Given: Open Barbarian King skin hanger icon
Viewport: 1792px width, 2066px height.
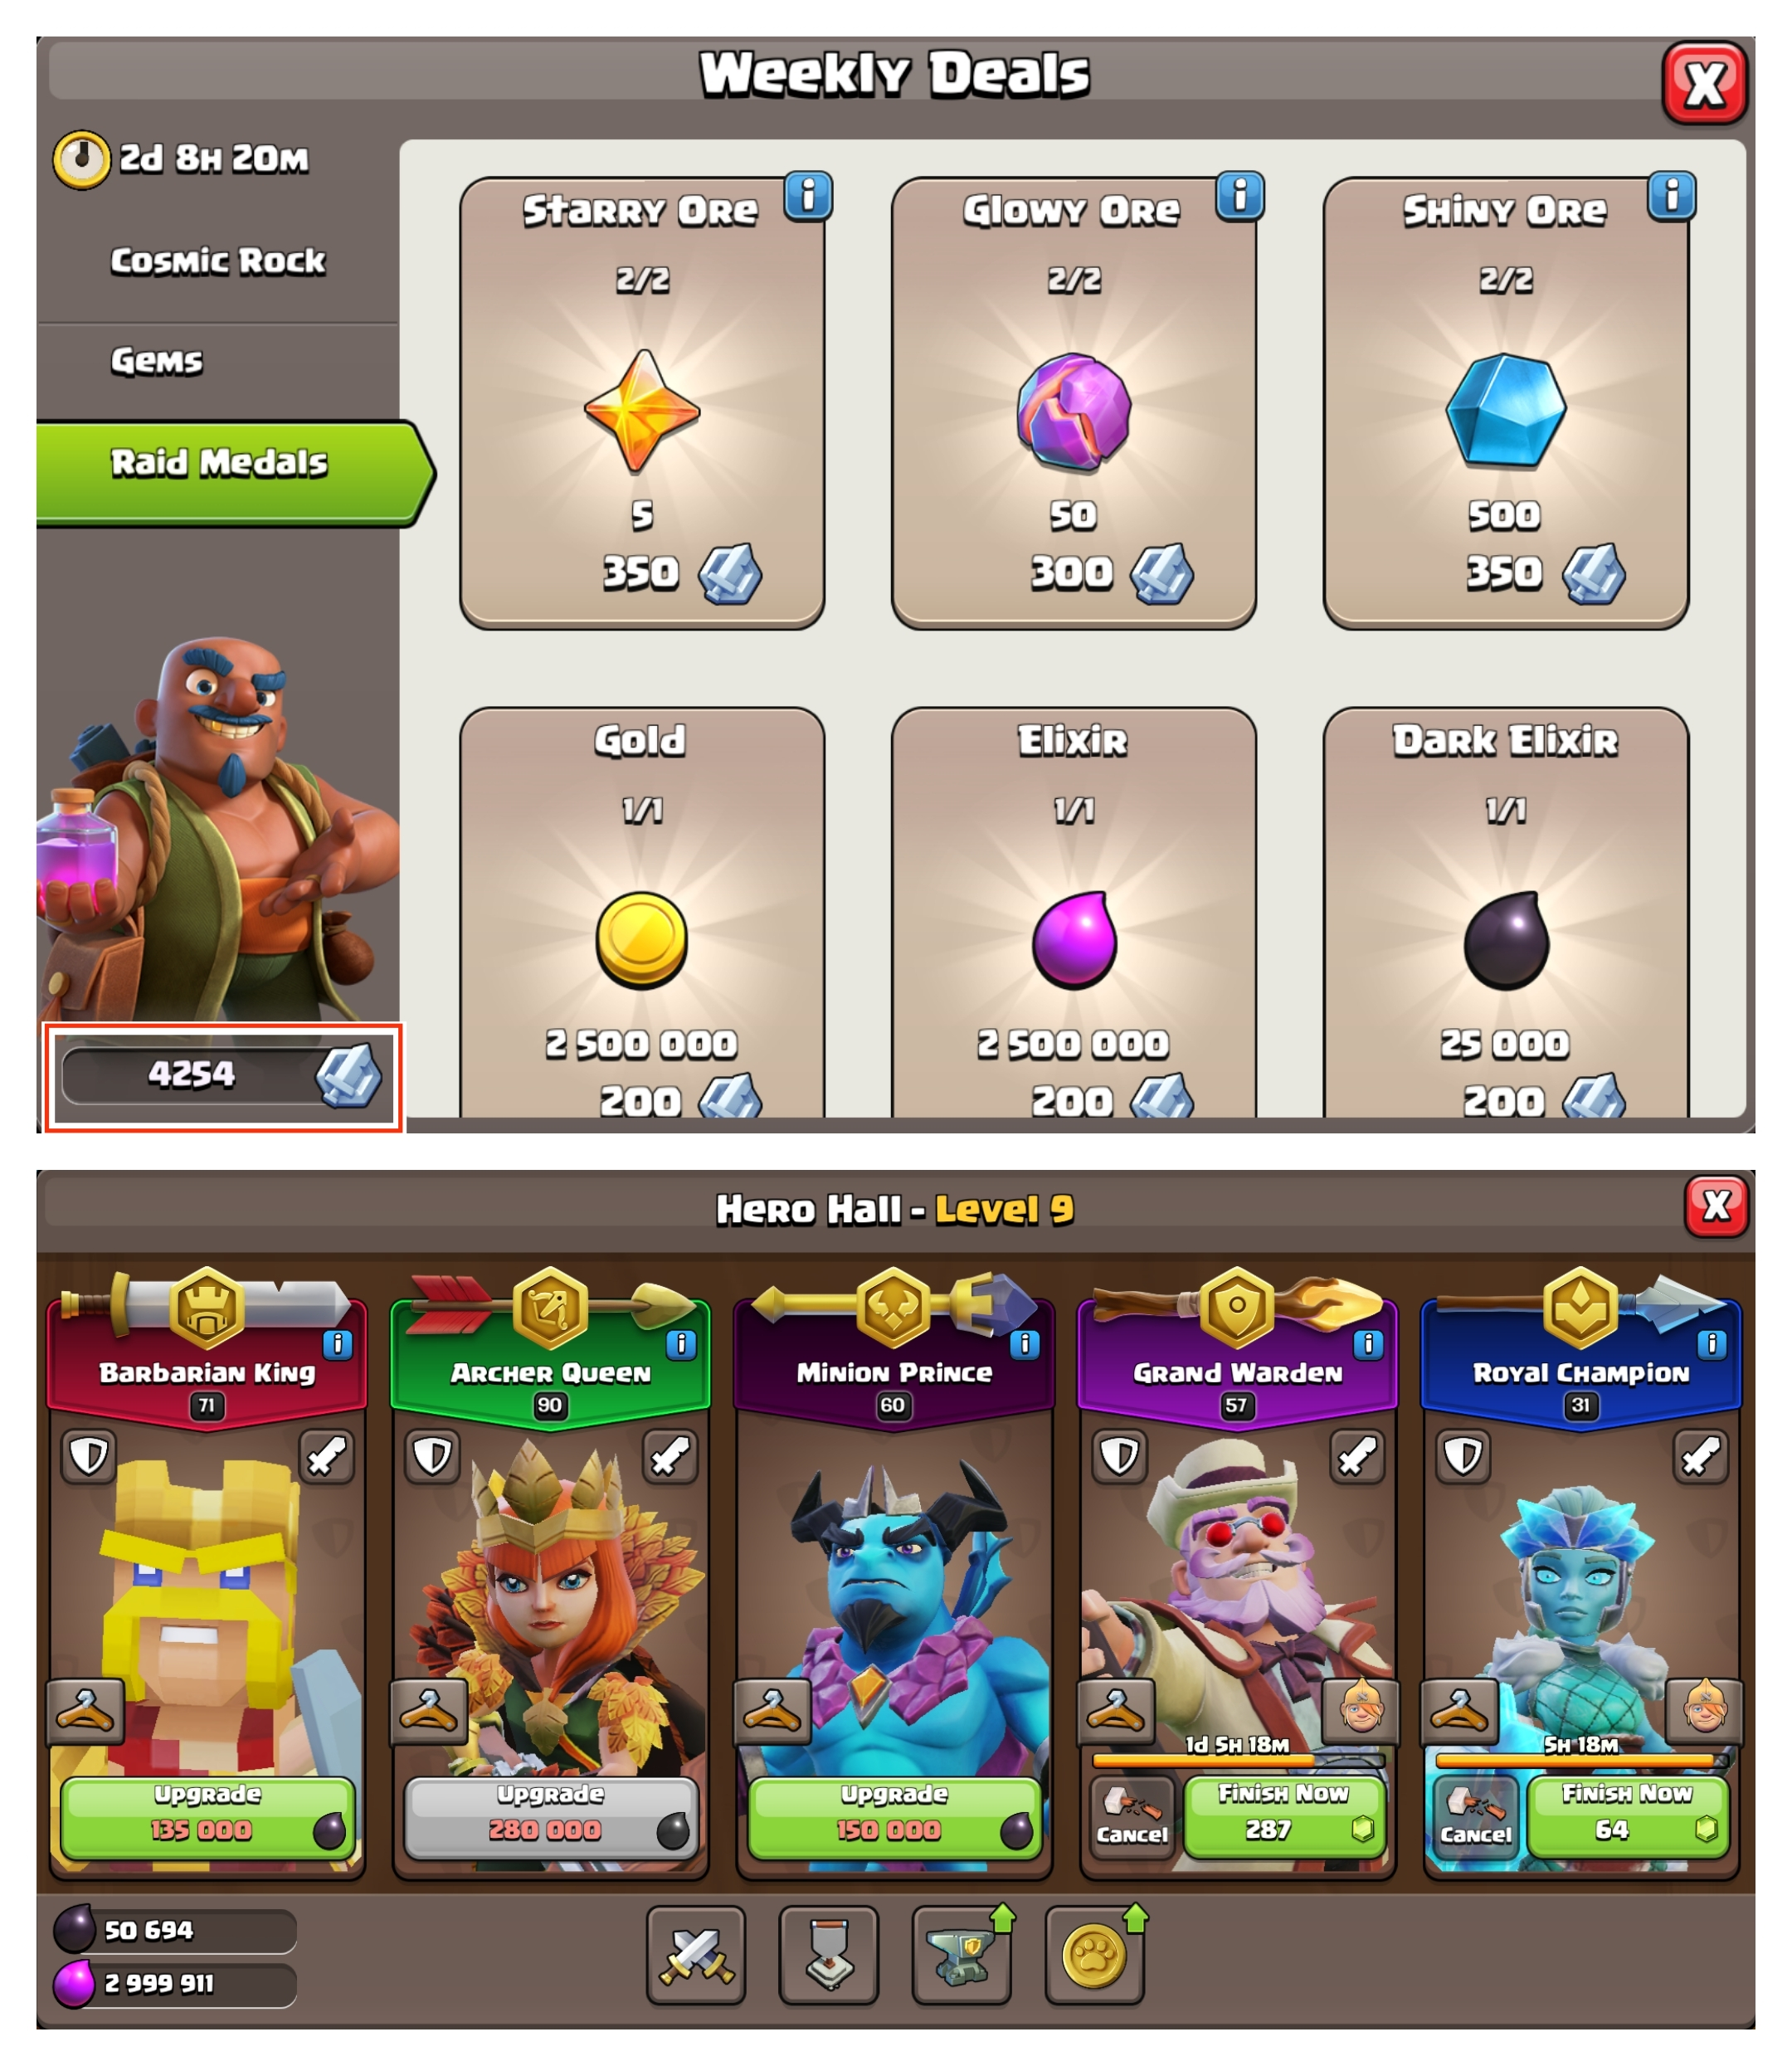Looking at the screenshot, I should point(87,1710).
